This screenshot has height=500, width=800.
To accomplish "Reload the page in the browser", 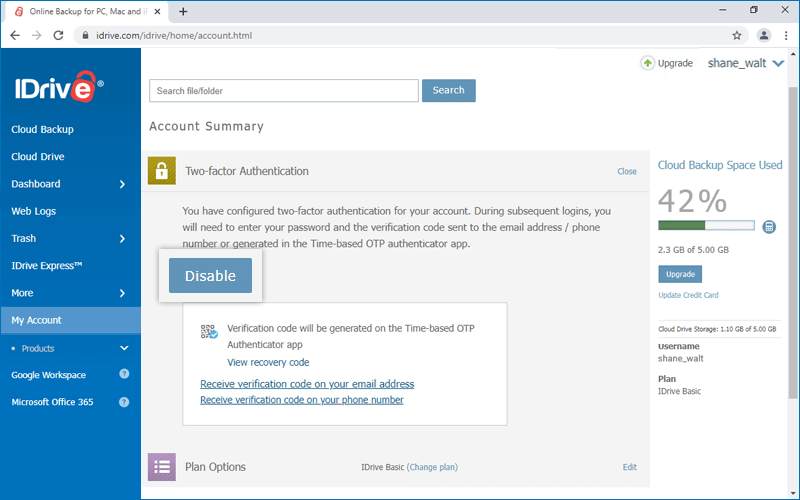I will pyautogui.click(x=58, y=35).
